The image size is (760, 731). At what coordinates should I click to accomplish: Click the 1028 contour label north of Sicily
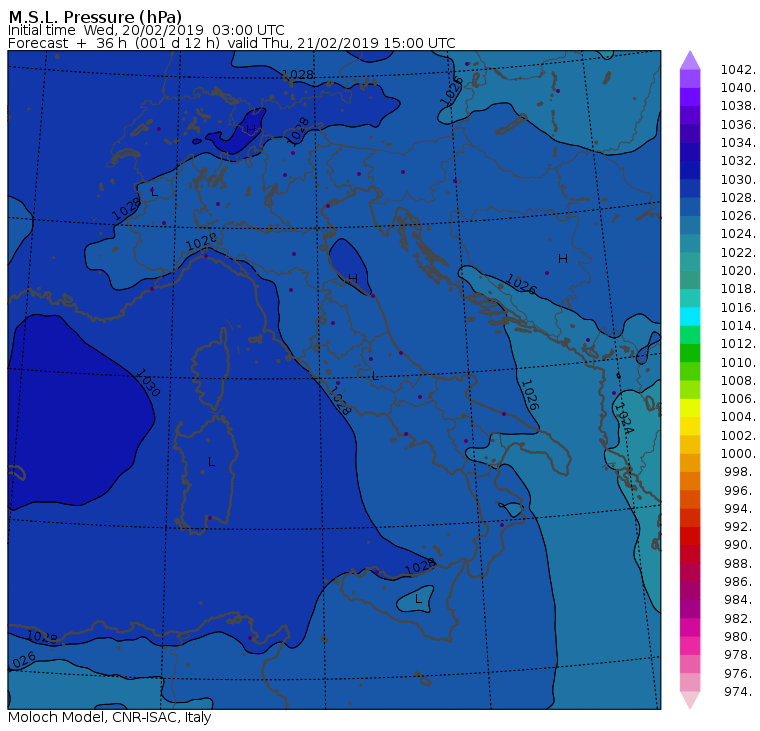click(x=420, y=566)
